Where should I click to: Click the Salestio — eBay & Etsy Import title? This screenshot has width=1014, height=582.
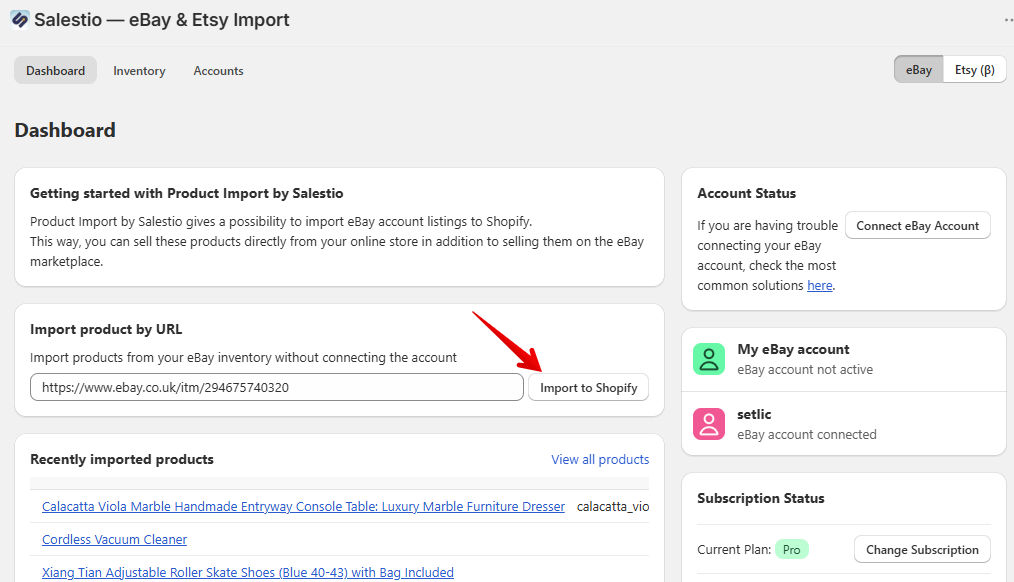162,20
